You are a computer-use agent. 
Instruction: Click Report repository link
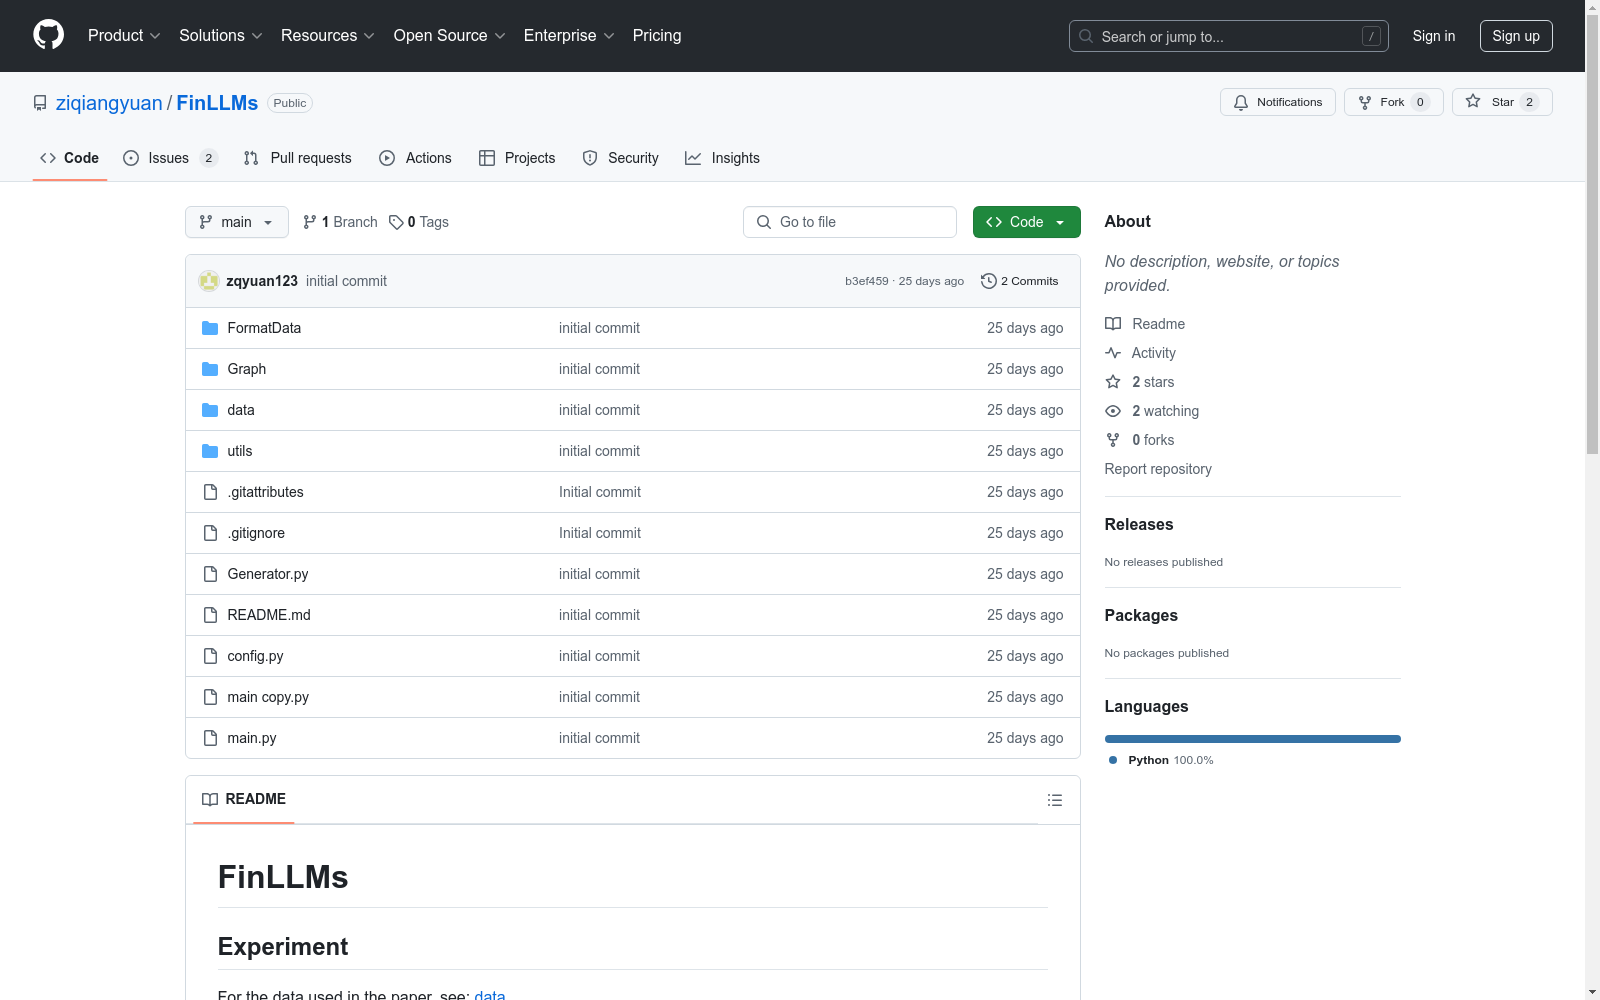(x=1158, y=469)
